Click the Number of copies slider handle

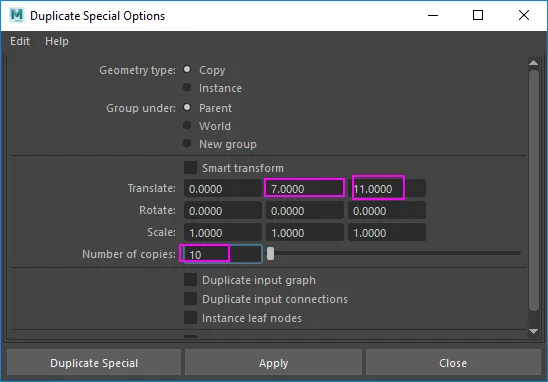pos(270,254)
